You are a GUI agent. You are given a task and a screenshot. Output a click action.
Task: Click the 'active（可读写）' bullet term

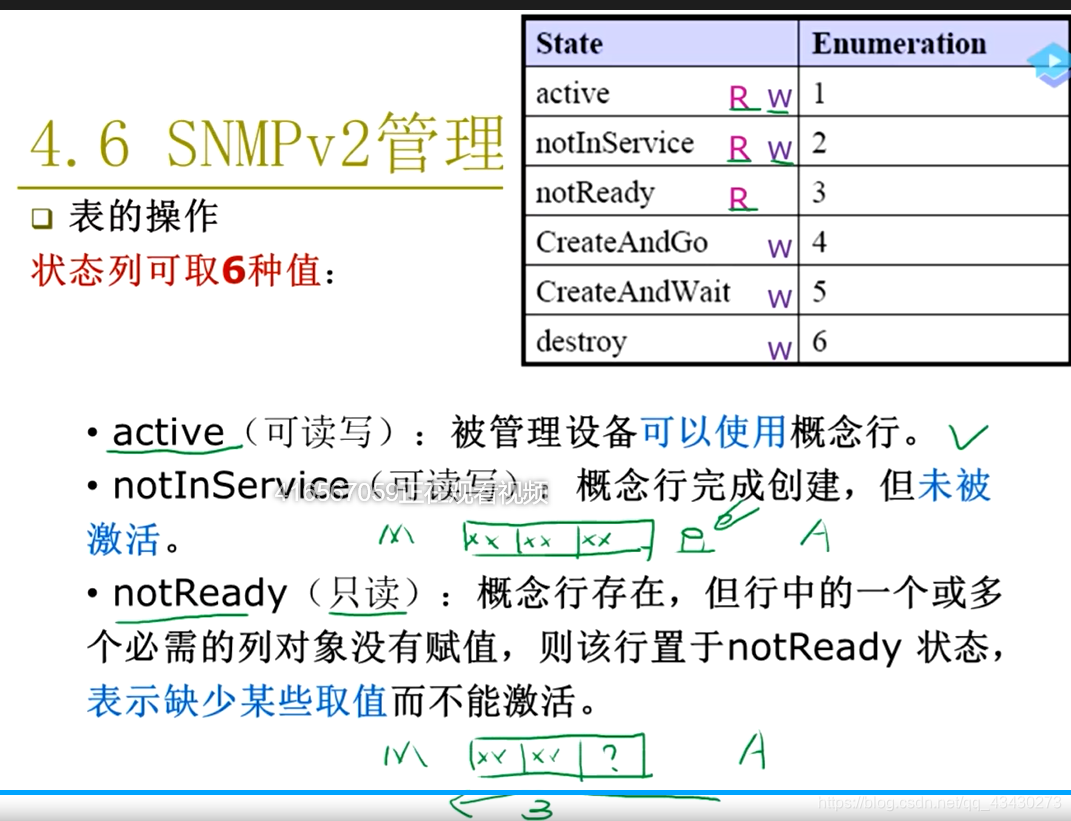click(x=254, y=432)
